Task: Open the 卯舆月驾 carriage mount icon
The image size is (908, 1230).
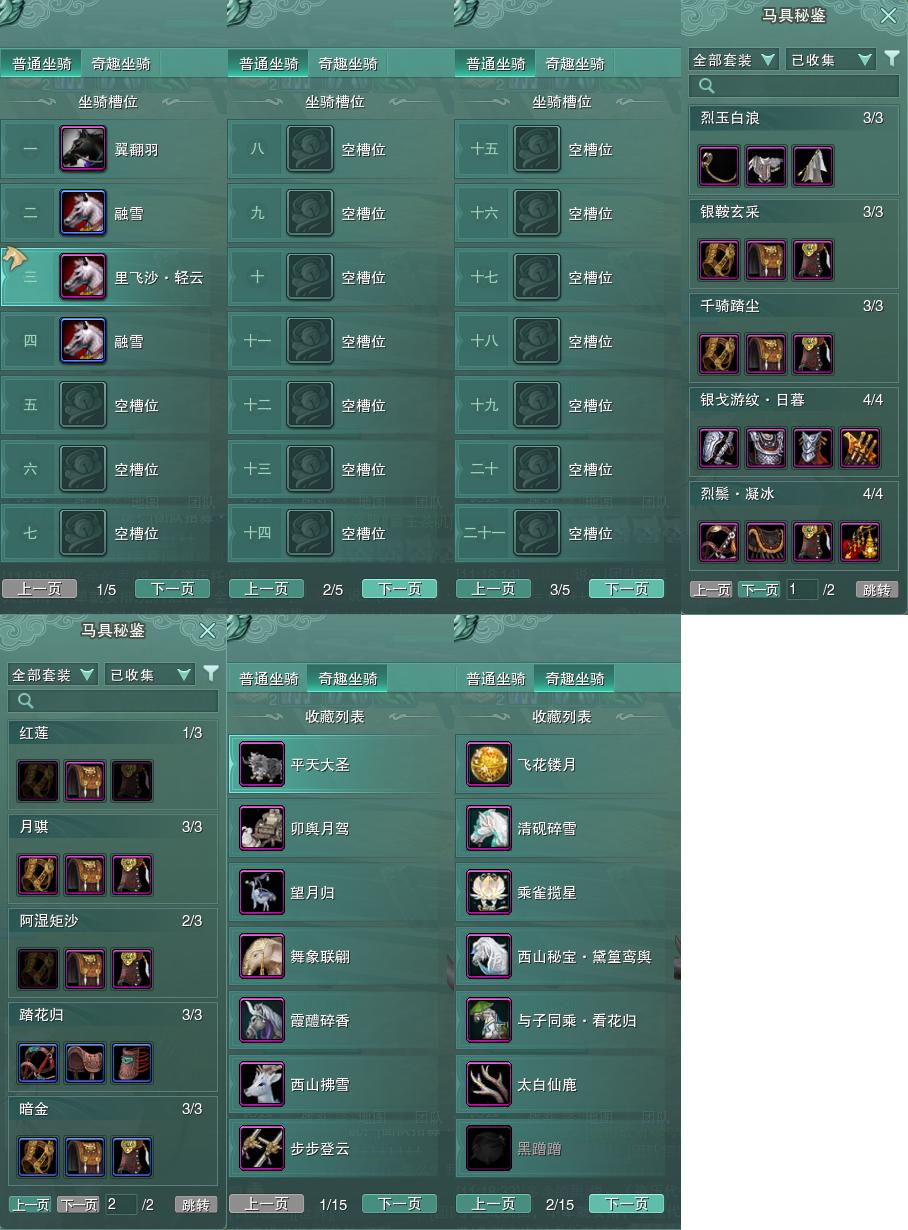Action: click(263, 829)
